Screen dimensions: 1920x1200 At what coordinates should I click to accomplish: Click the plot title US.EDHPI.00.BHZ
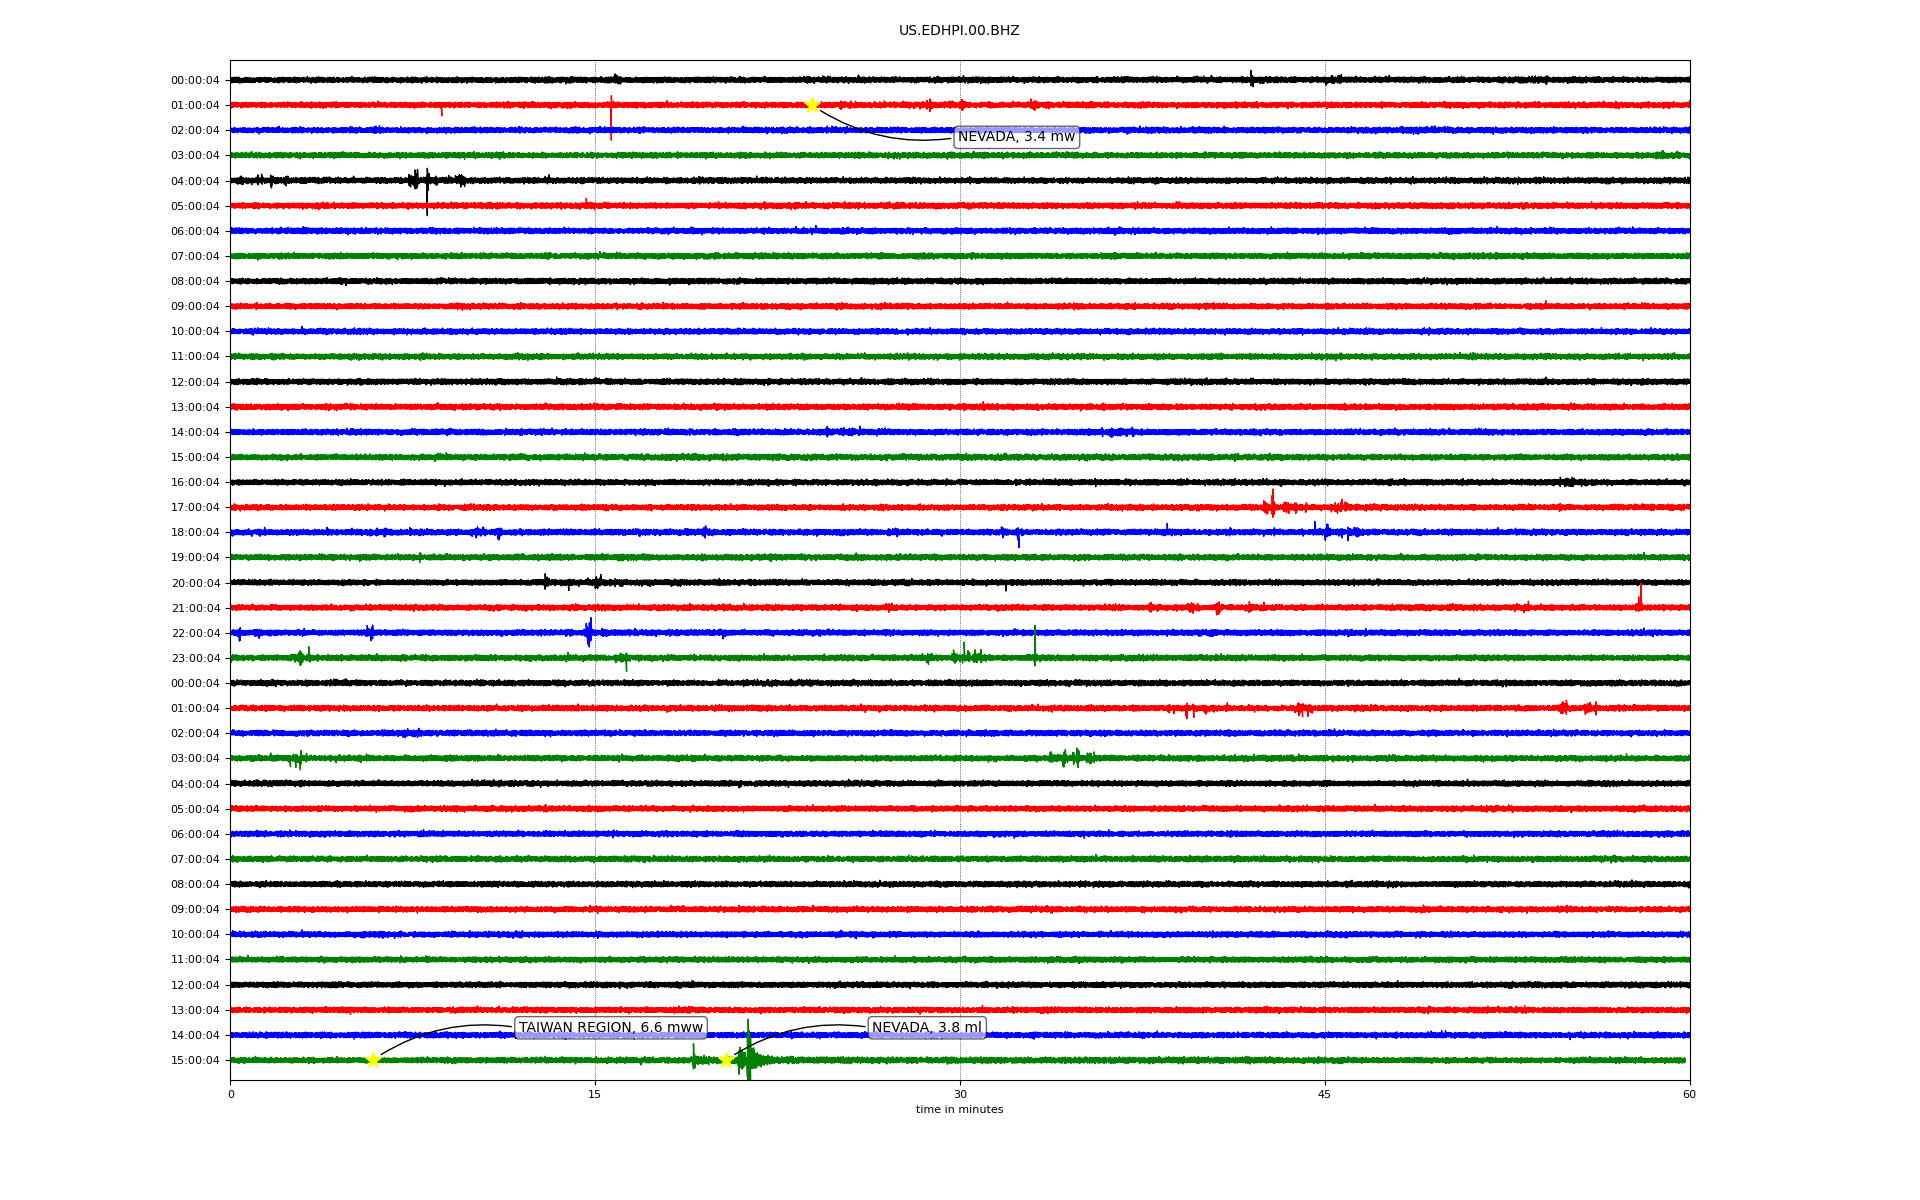pos(959,31)
